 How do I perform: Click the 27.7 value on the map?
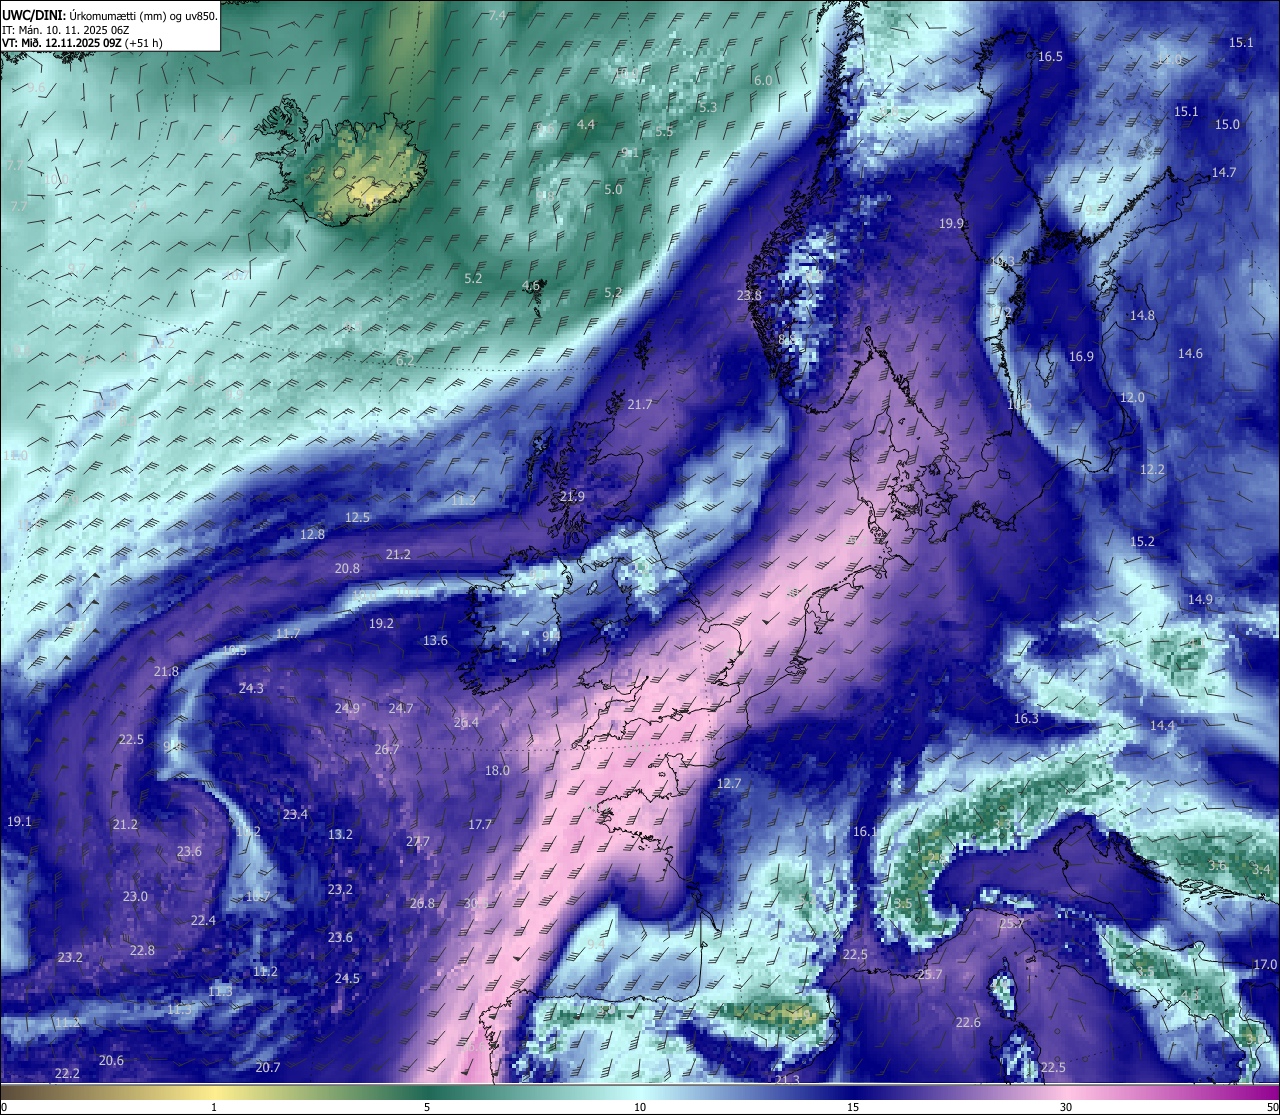(418, 842)
